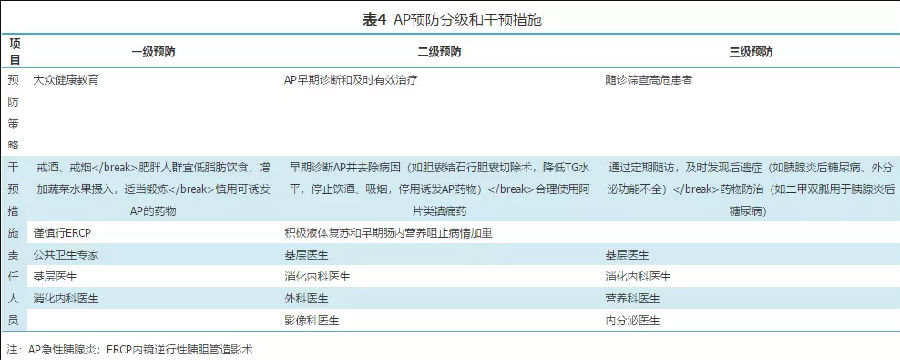Click the 公共卫生专家 cell

click(x=66, y=254)
